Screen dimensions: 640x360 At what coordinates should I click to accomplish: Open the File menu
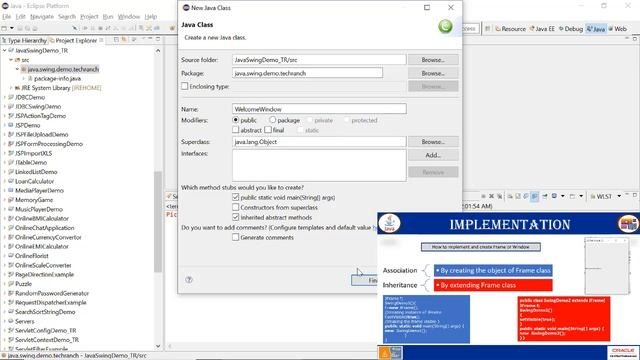point(7,17)
